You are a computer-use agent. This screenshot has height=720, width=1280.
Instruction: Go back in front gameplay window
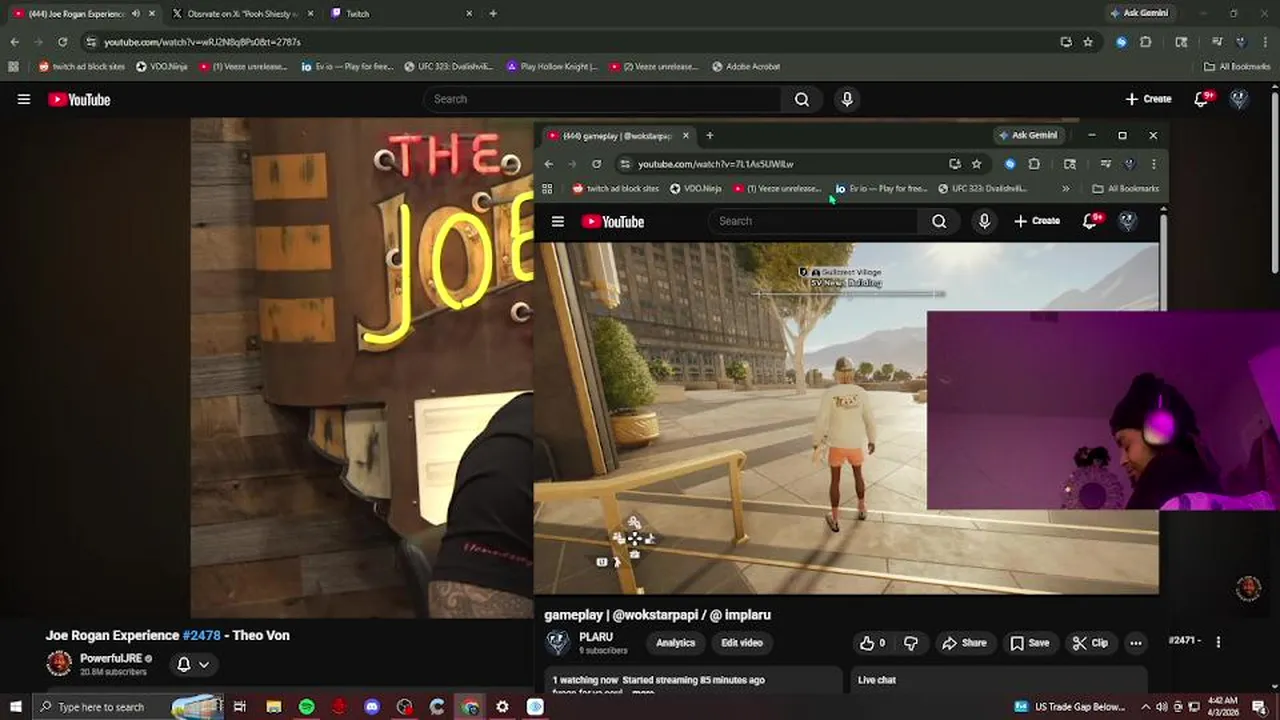tap(549, 164)
